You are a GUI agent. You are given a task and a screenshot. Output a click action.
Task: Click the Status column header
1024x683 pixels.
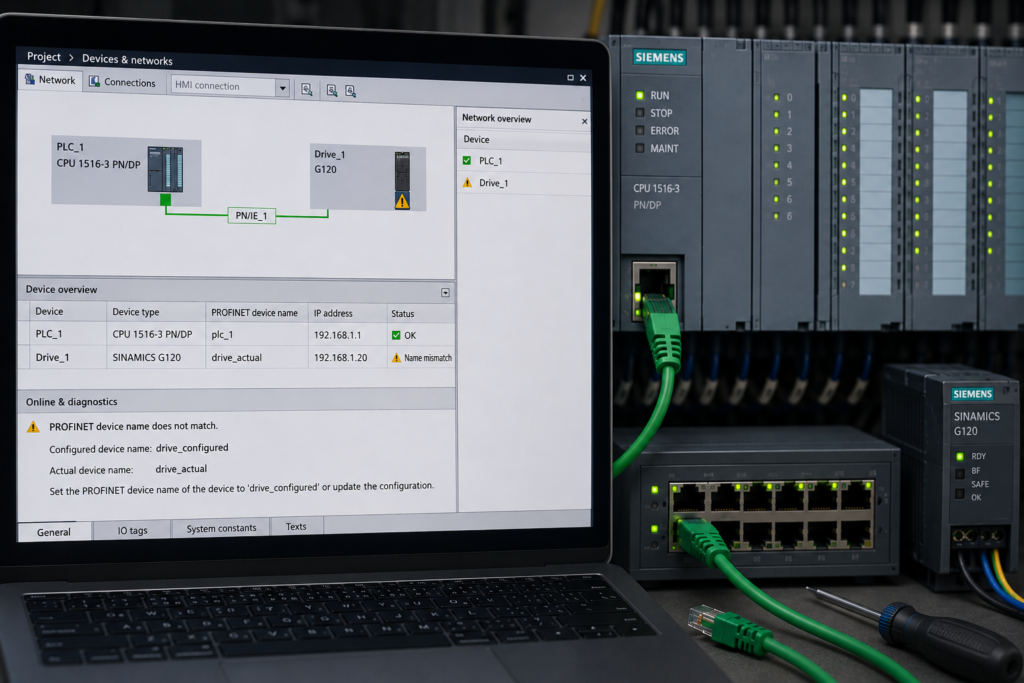tap(420, 314)
